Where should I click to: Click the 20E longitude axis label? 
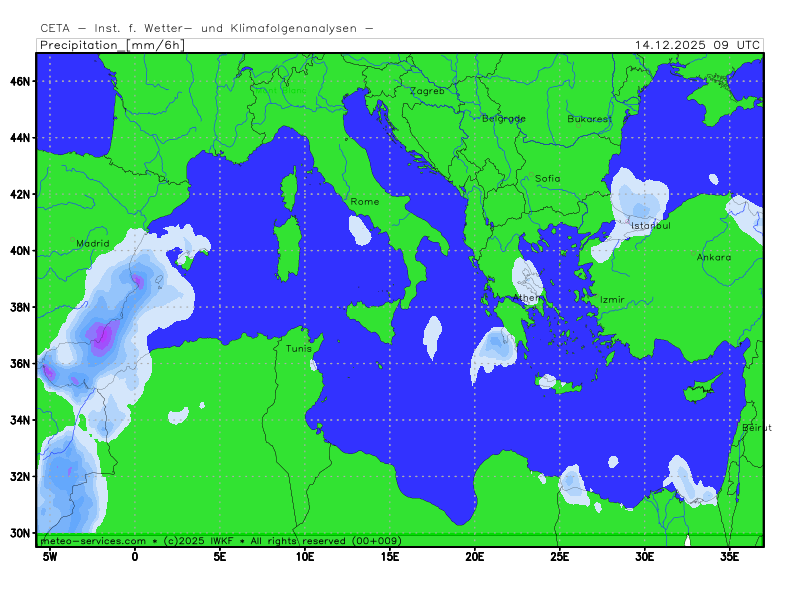tap(474, 556)
